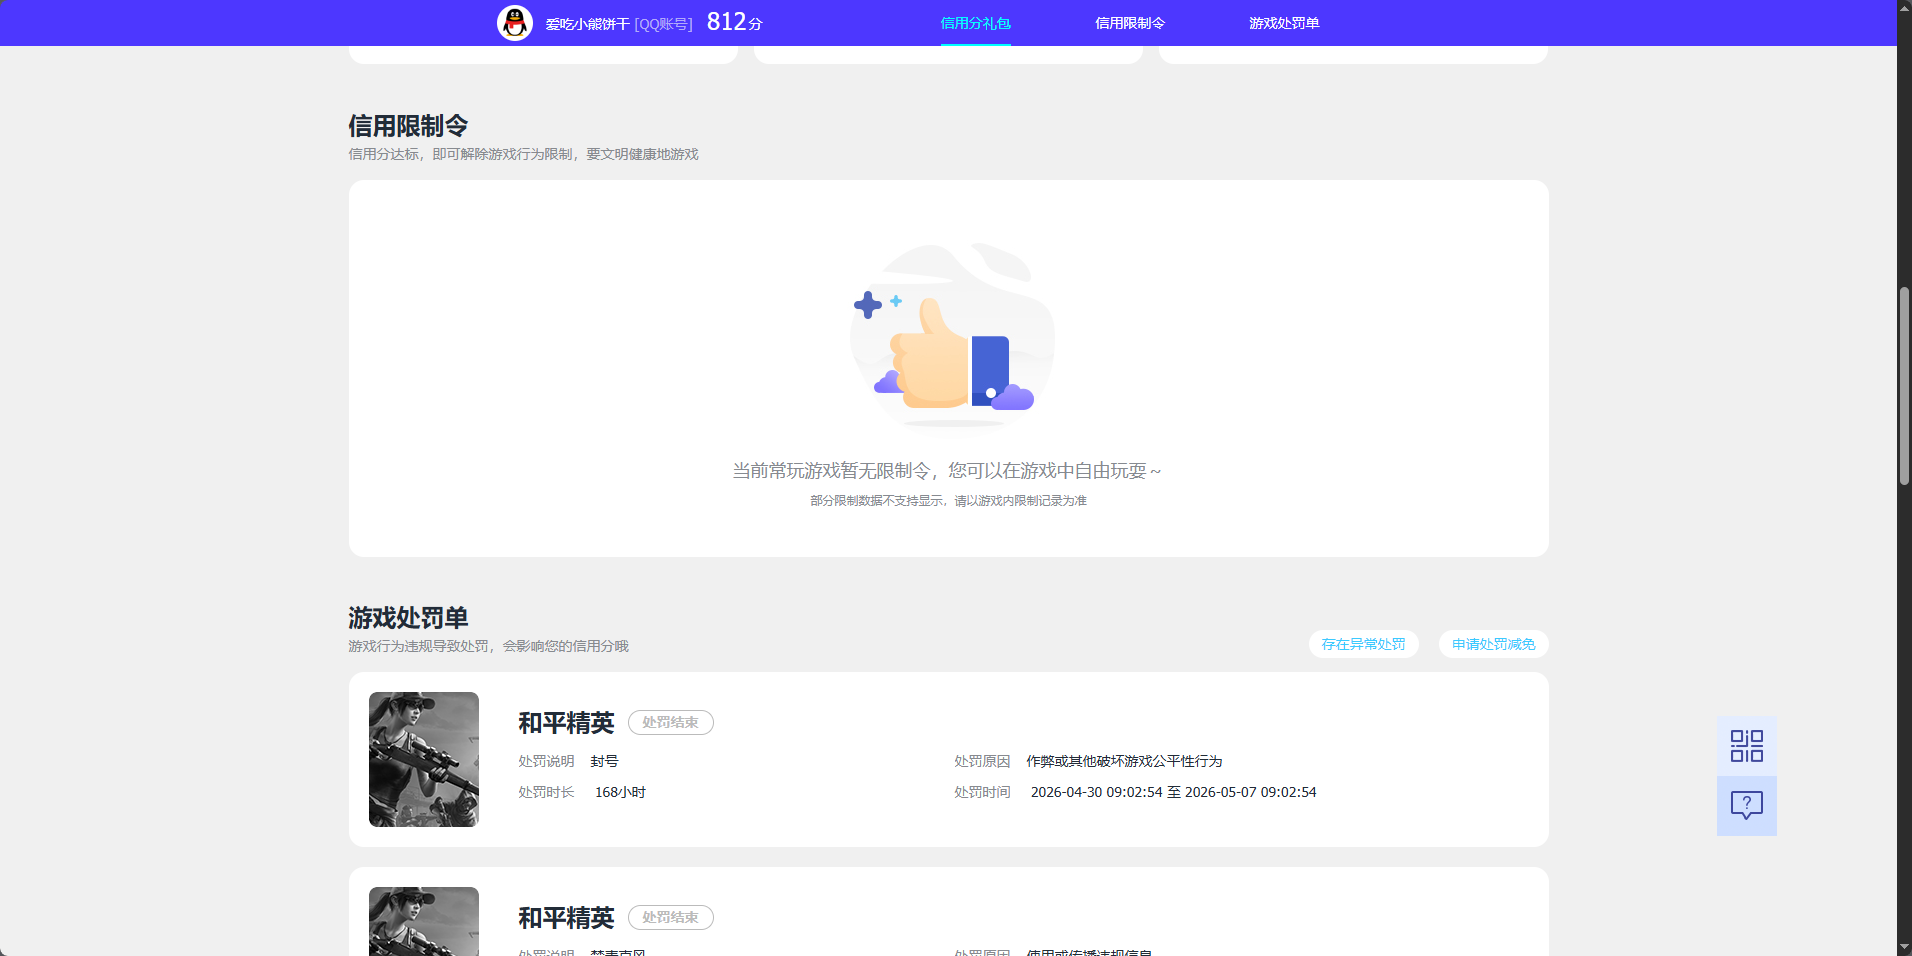Open the help question bubble icon
This screenshot has height=956, width=1912.
coord(1746,806)
